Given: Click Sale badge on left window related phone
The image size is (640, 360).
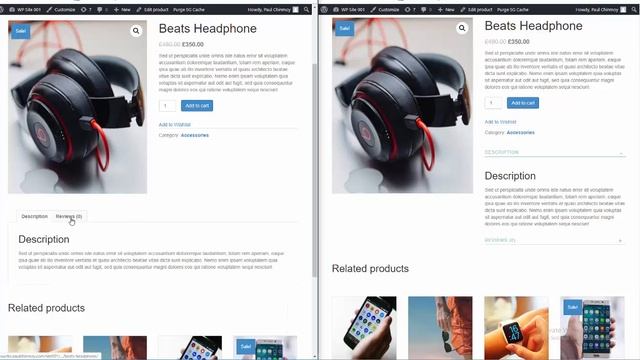Looking at the screenshot, I should (x=246, y=347).
